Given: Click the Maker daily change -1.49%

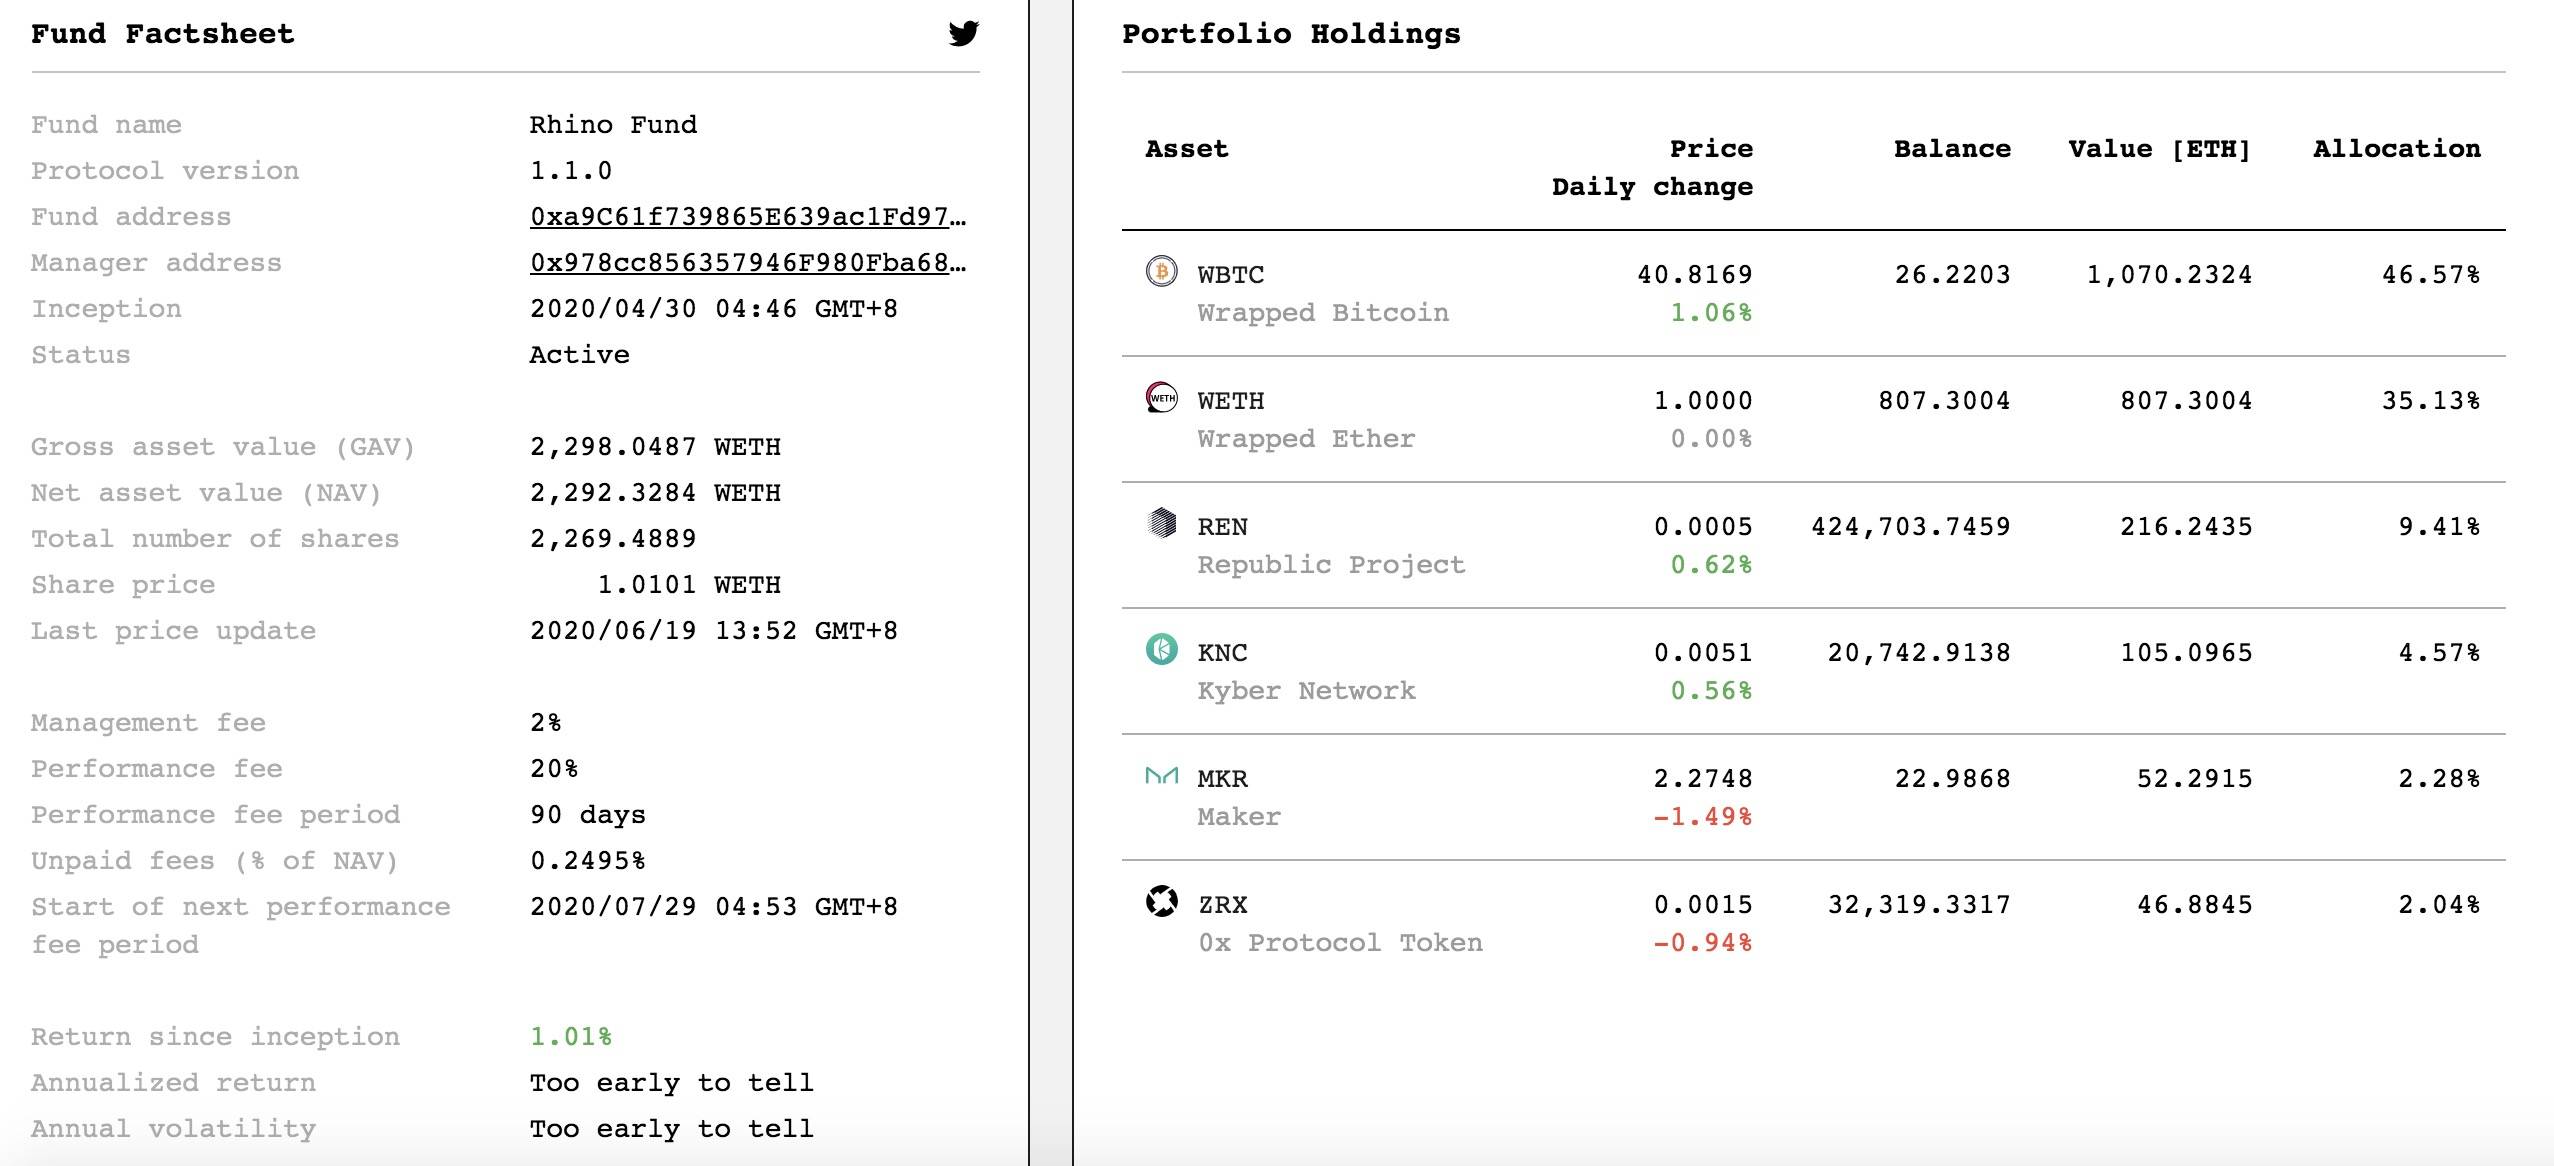Looking at the screenshot, I should [x=1702, y=817].
